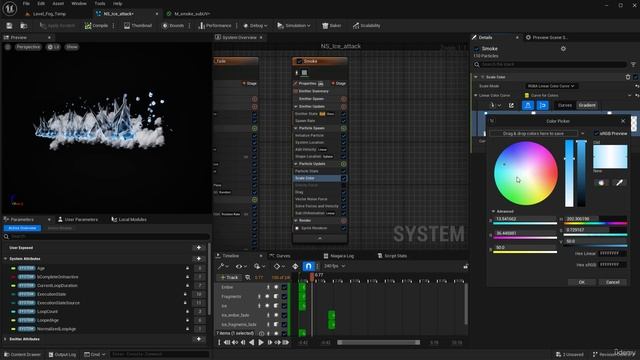Switch curve editor to Gradient view
The height and width of the screenshot is (360, 640).
[x=587, y=105]
